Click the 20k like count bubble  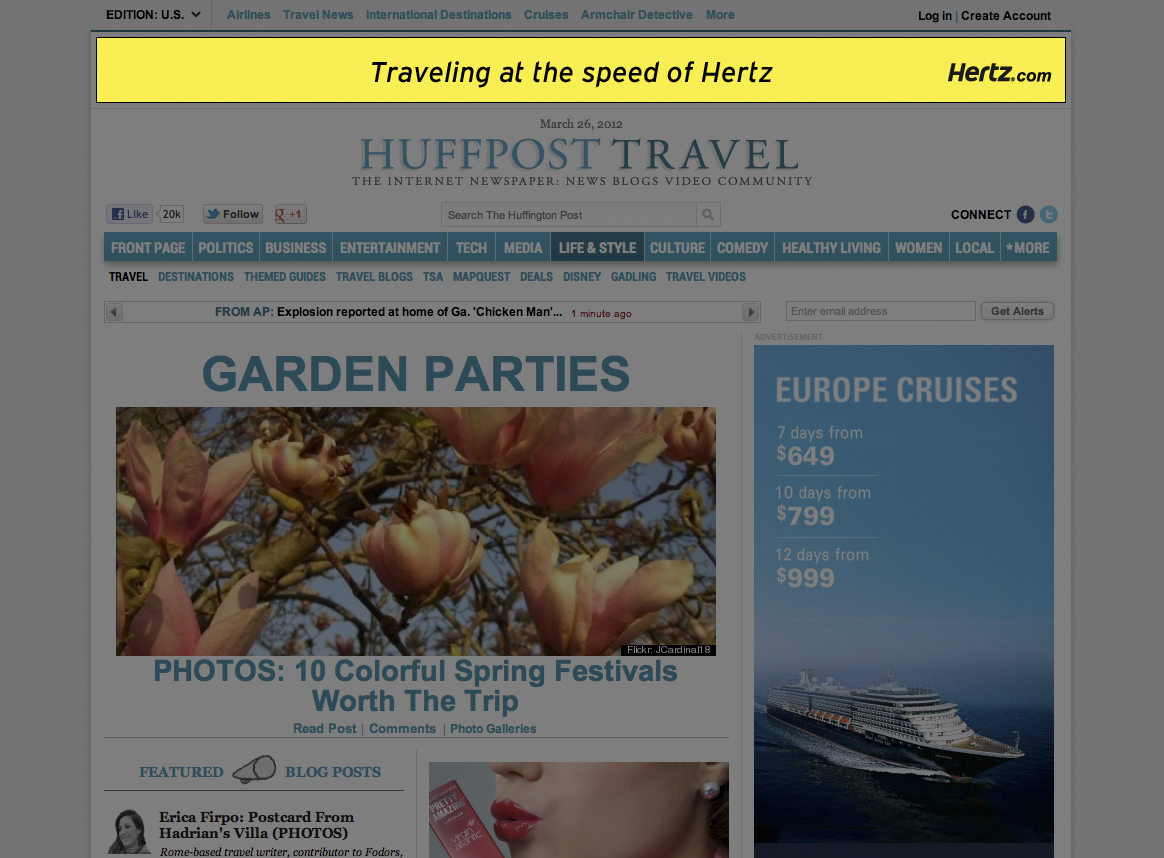coord(171,214)
